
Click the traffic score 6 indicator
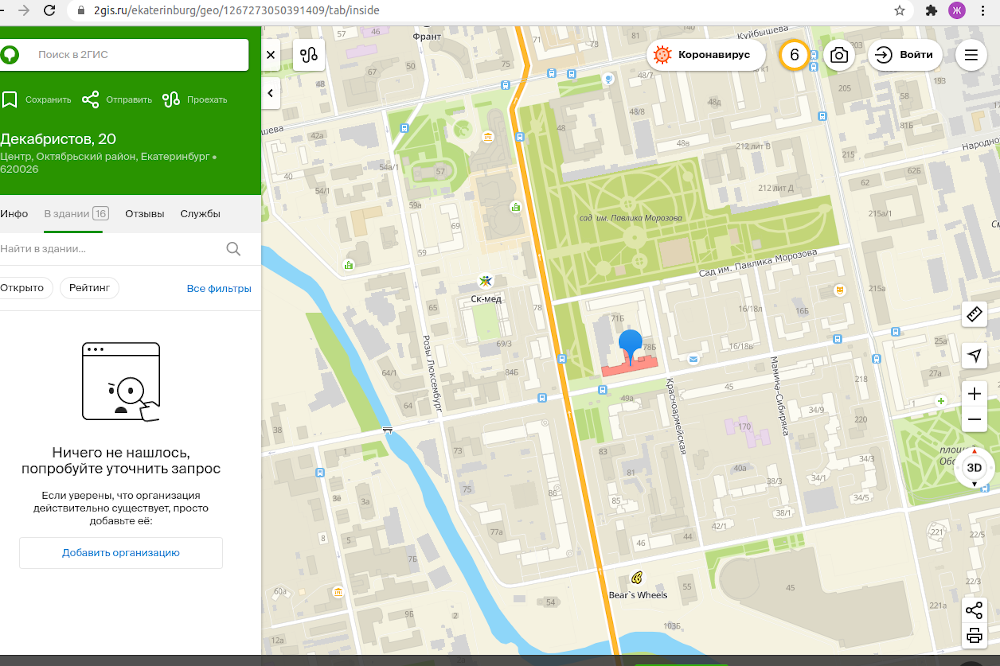pyautogui.click(x=794, y=55)
